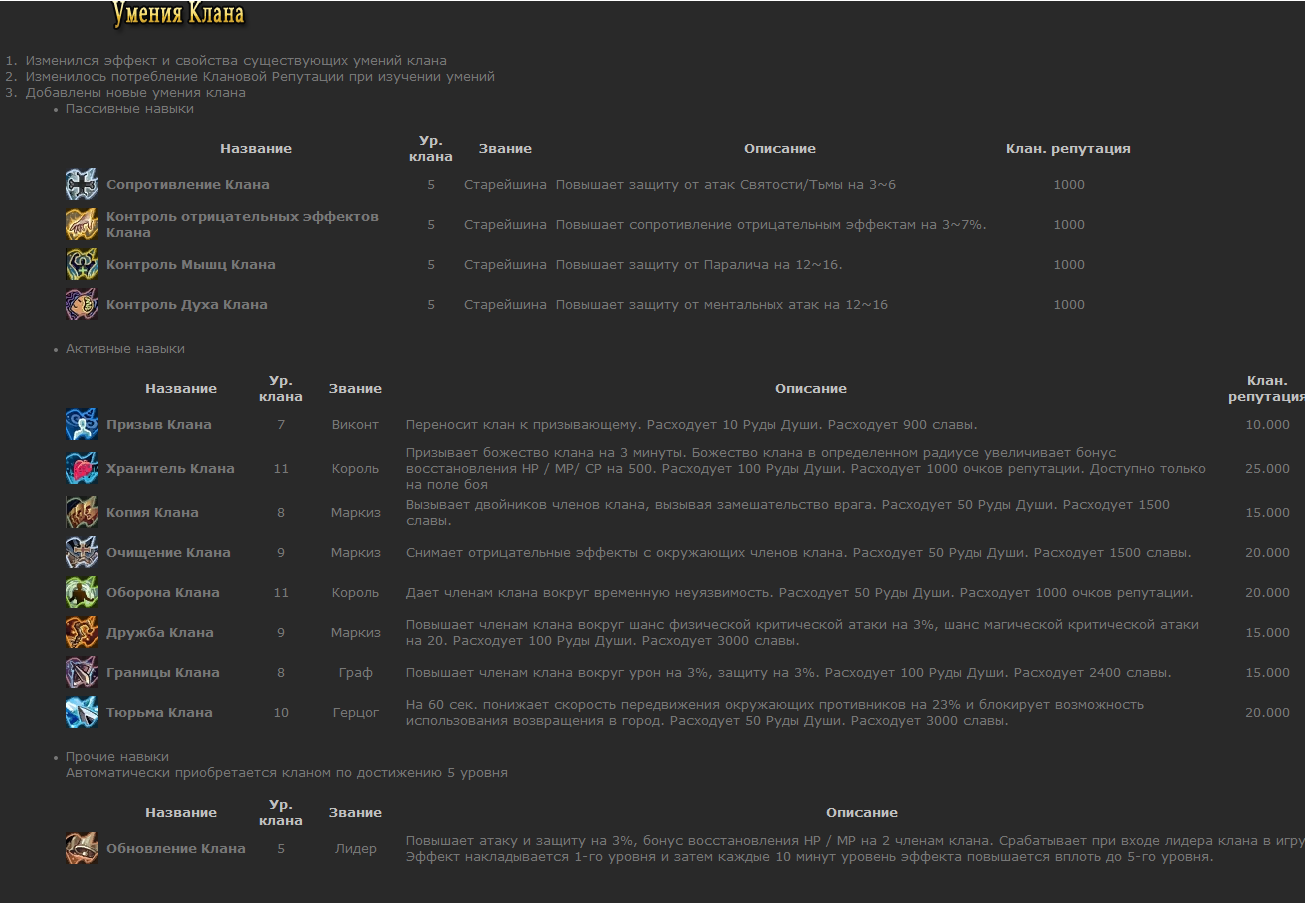Click list line Добавлены новые умения клана
This screenshot has width=1305, height=903.
point(136,92)
